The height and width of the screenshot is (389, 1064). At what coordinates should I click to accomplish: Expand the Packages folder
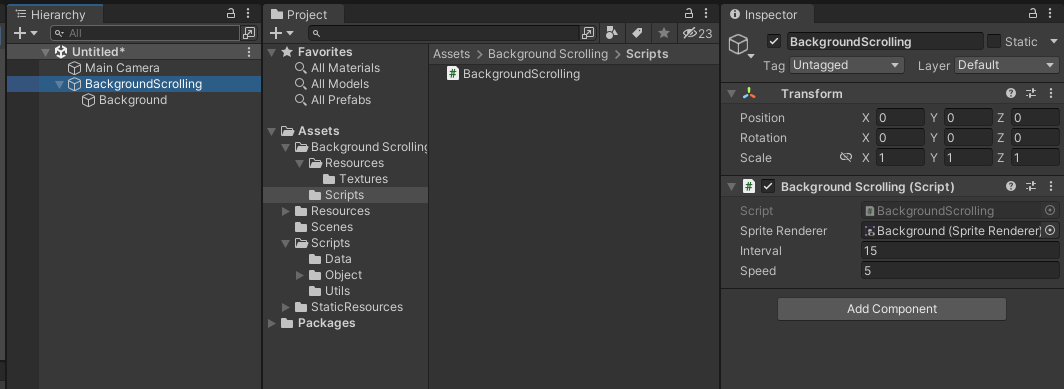point(271,323)
